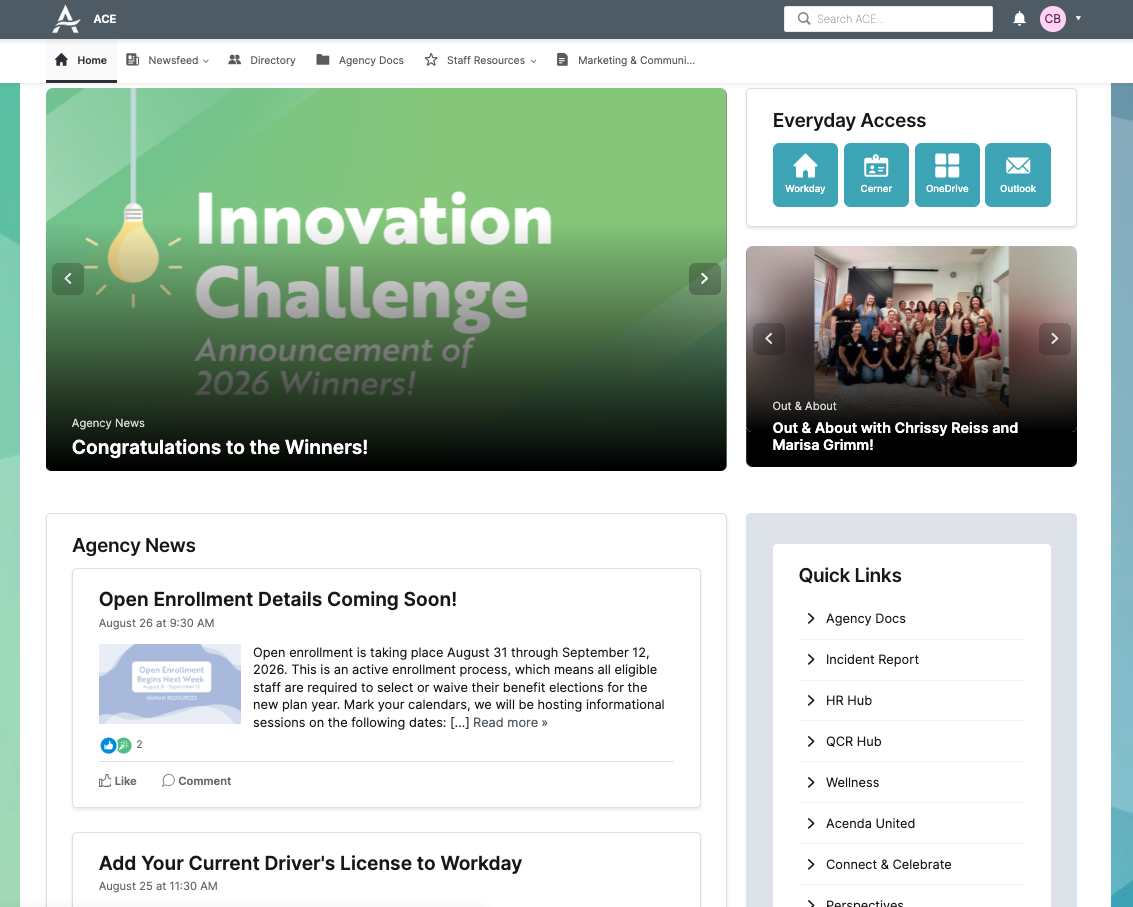Open the Newsfeed menu
Viewport: 1133px width, 907px height.
pyautogui.click(x=168, y=60)
